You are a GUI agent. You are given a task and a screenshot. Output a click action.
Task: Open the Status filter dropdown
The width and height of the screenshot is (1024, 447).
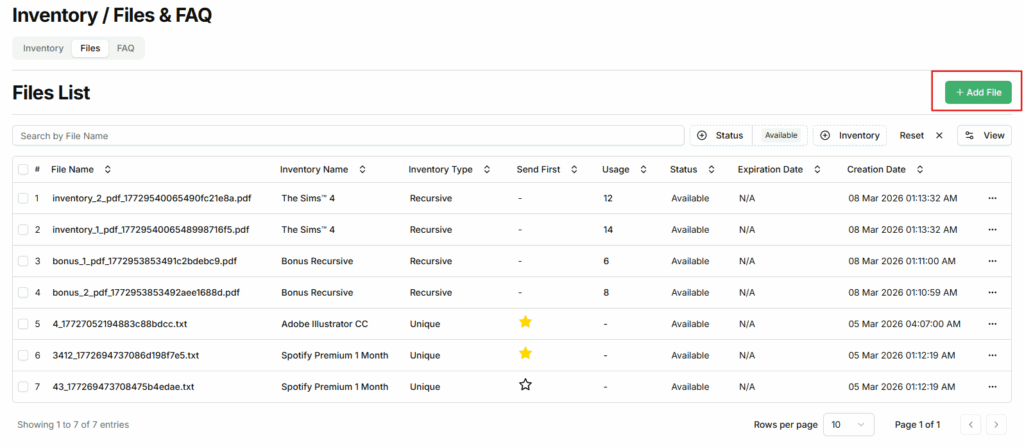pos(721,135)
